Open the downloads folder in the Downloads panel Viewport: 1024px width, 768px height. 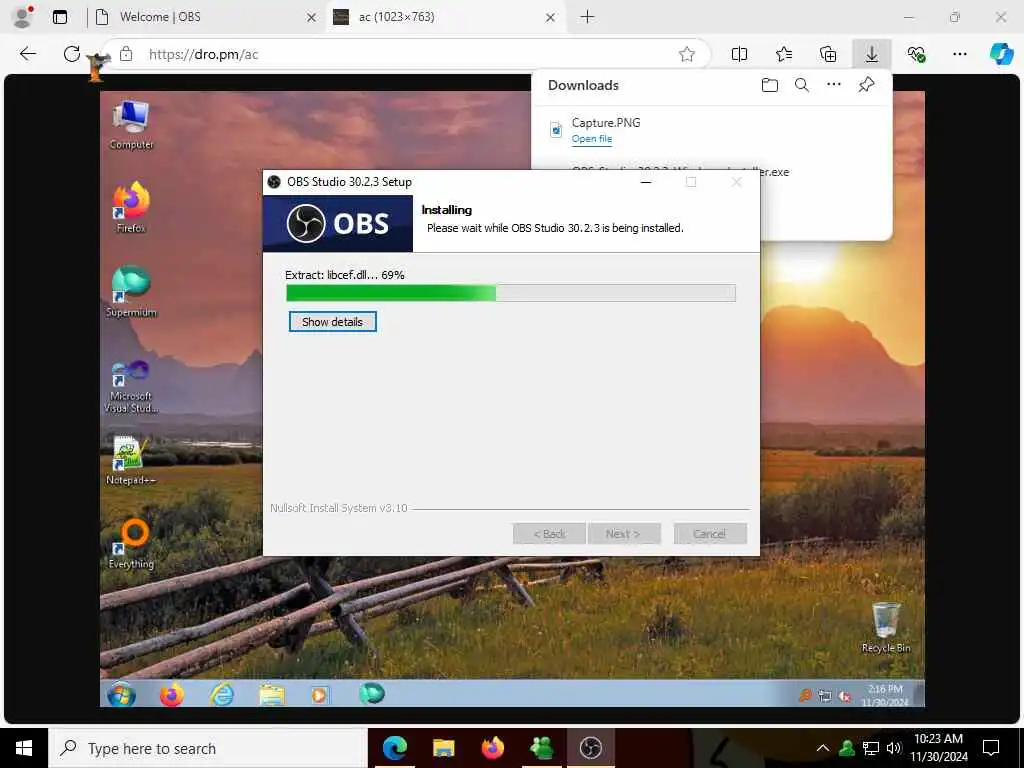[770, 85]
